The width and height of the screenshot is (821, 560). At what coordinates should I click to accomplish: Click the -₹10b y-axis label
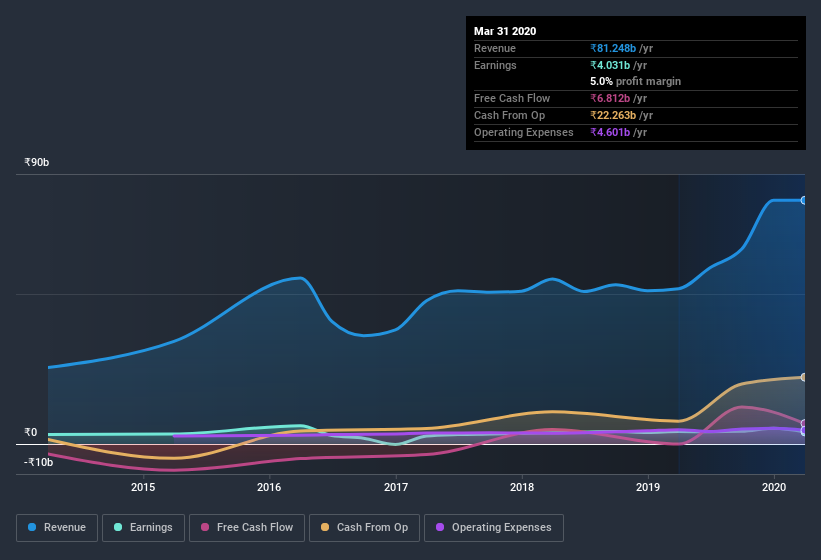point(38,462)
